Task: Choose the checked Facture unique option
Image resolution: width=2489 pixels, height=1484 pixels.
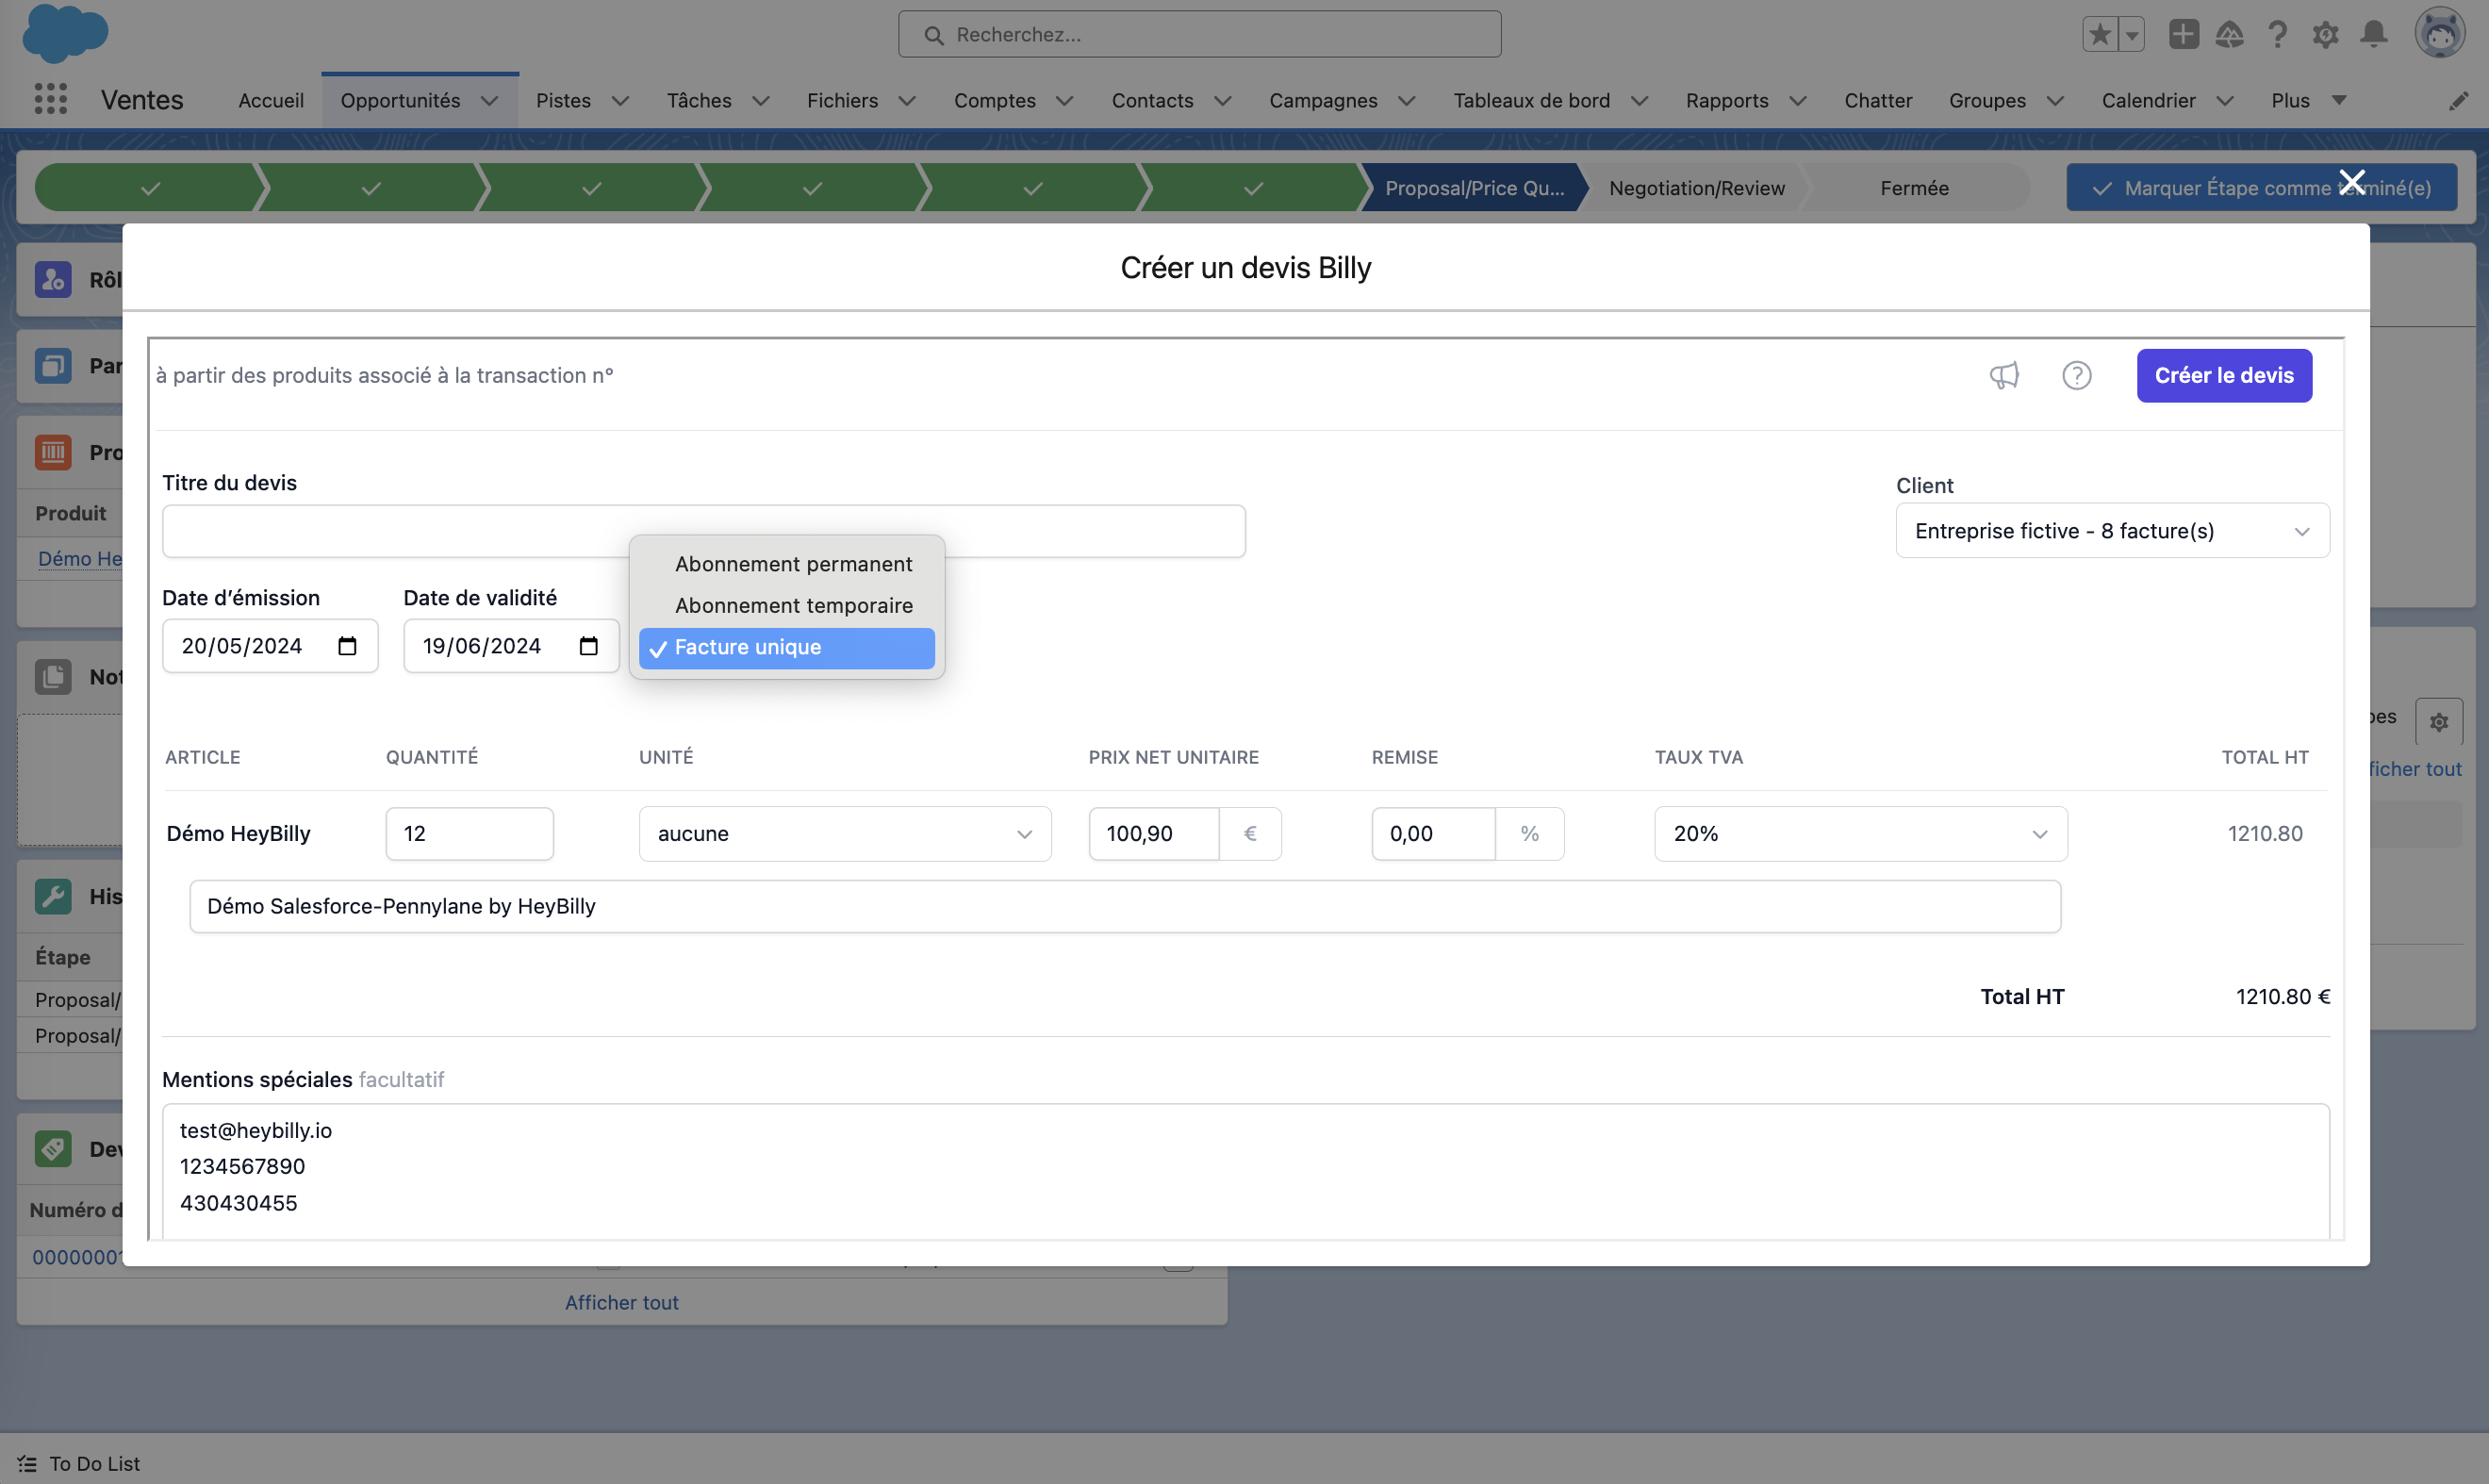Action: [x=786, y=647]
